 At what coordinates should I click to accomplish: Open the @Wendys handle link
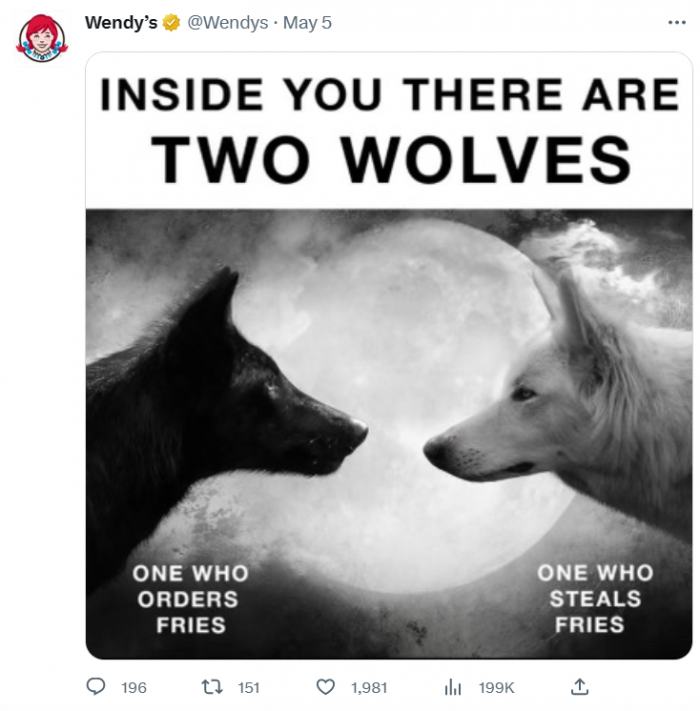(228, 23)
